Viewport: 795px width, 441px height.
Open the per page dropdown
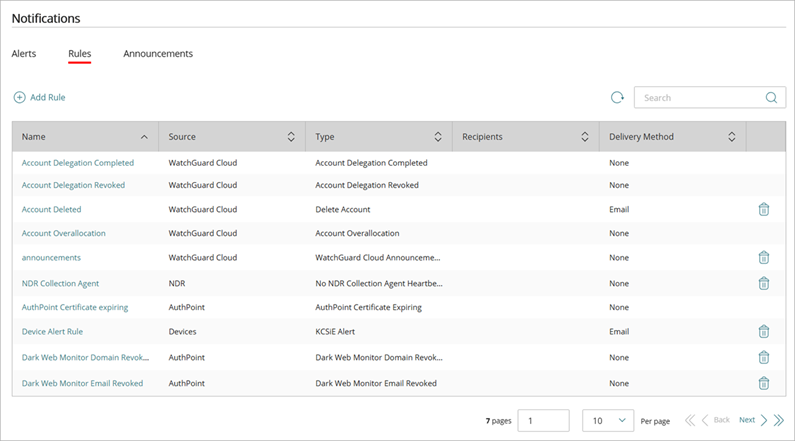click(x=608, y=421)
